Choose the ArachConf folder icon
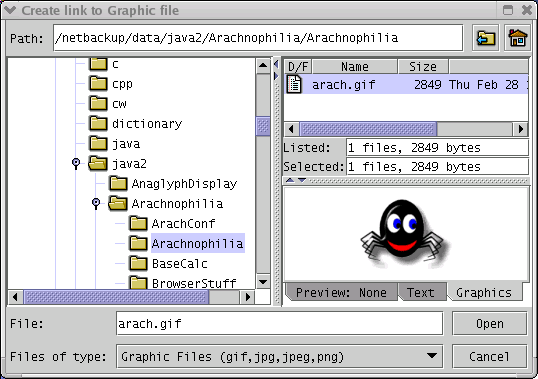 click(x=138, y=223)
